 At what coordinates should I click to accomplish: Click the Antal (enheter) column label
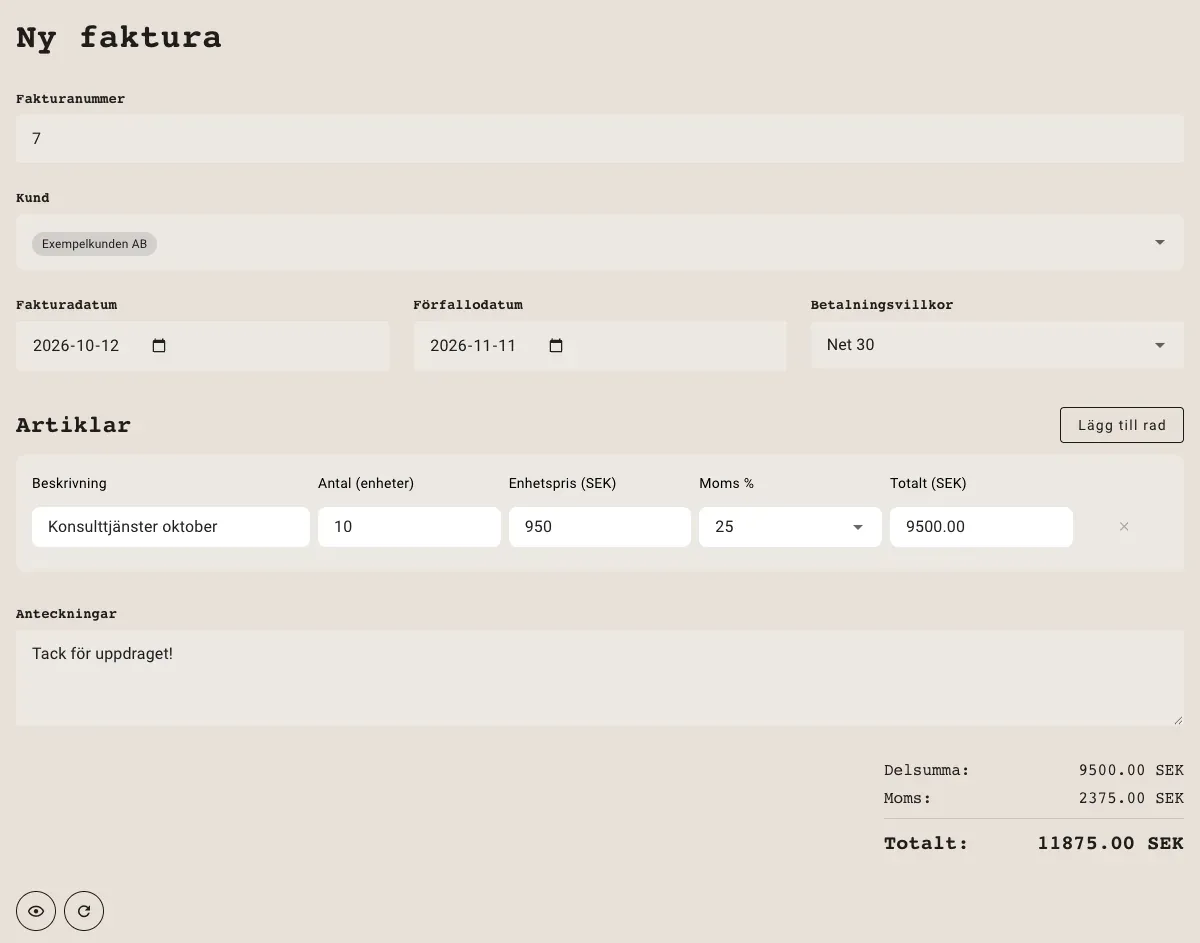tap(366, 483)
